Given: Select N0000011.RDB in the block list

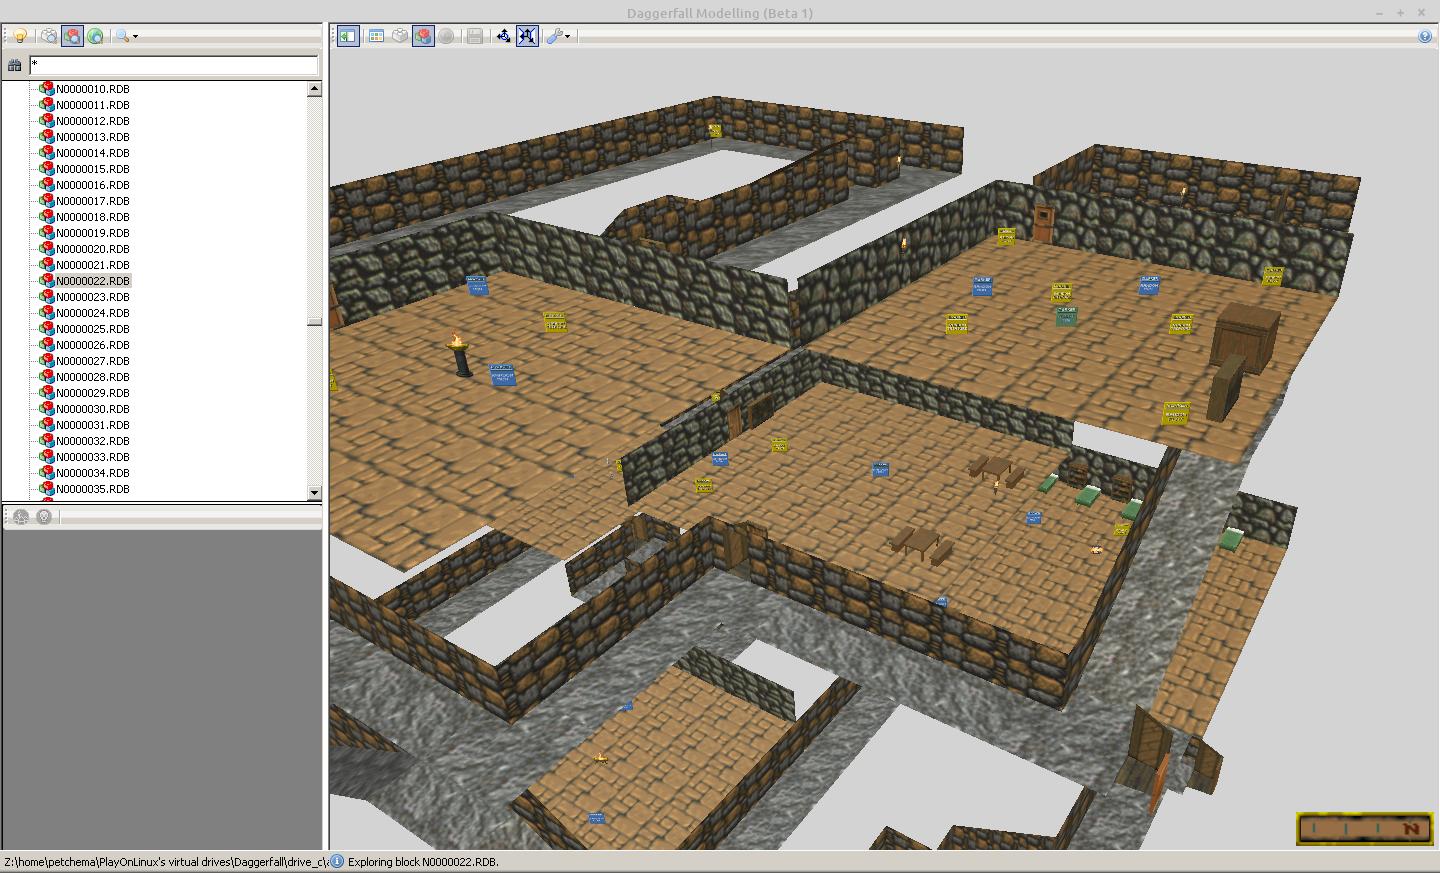Looking at the screenshot, I should (x=92, y=105).
